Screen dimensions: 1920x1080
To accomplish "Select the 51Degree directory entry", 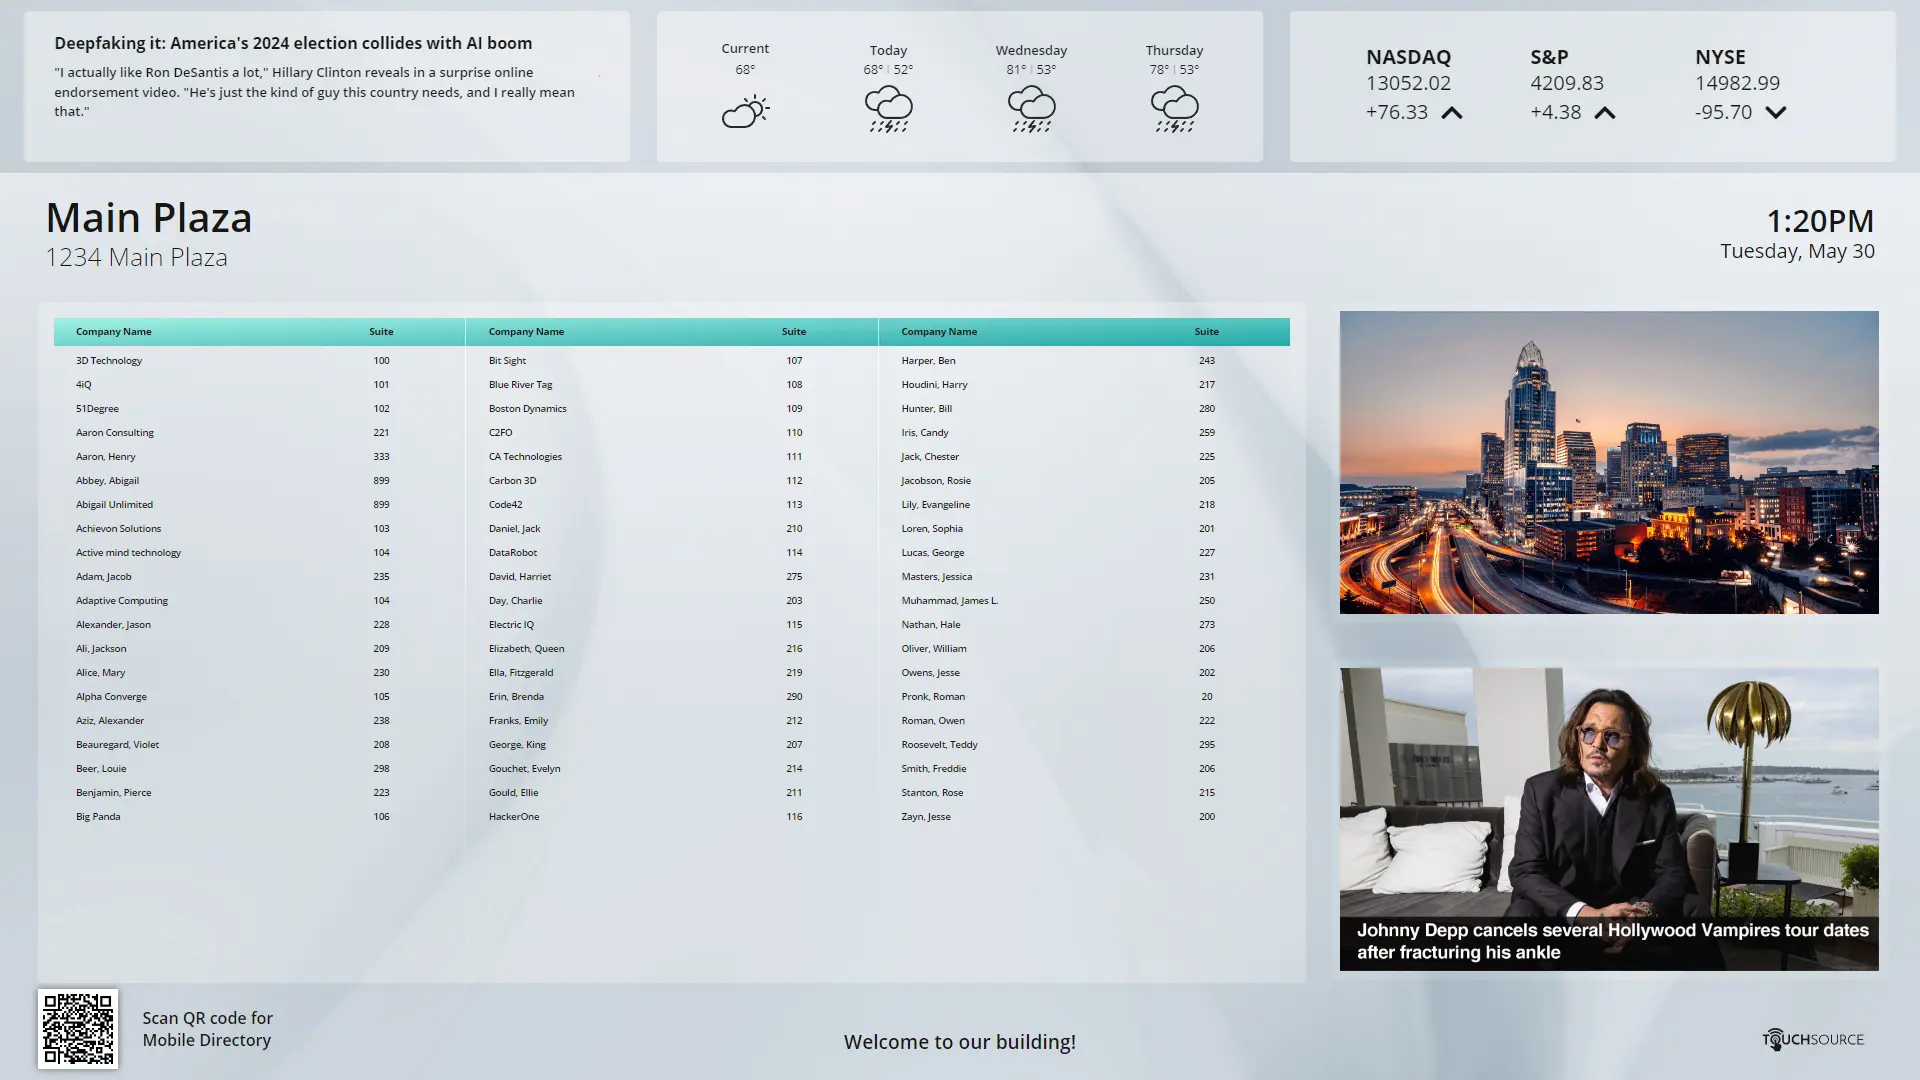I will [259, 409].
